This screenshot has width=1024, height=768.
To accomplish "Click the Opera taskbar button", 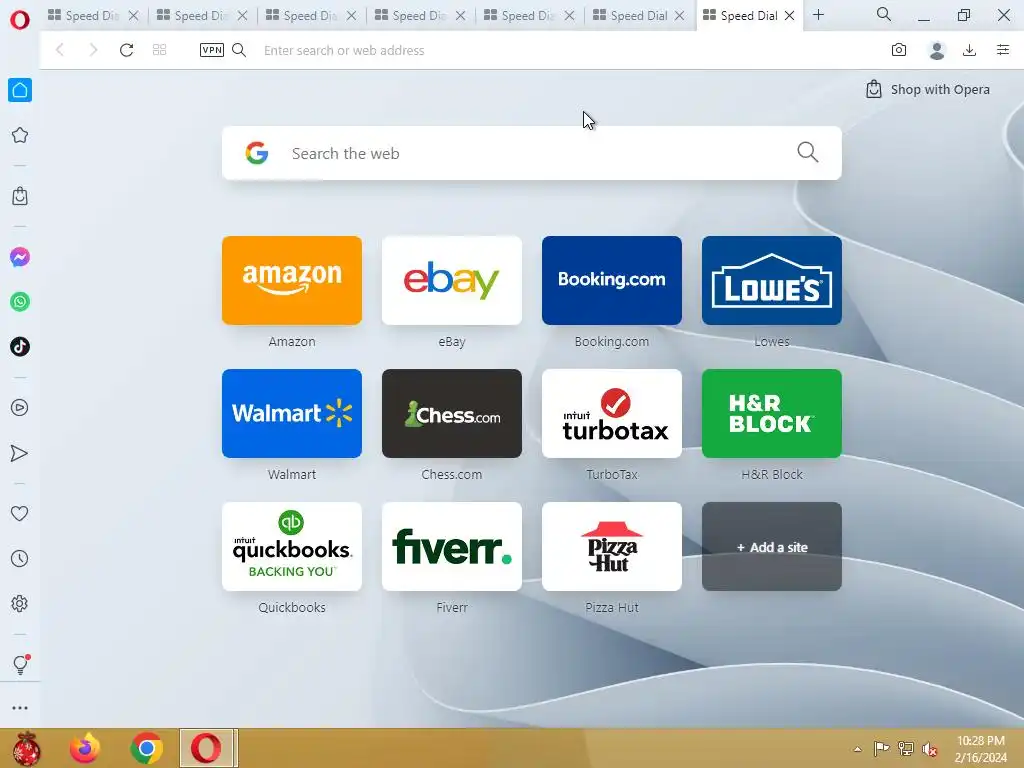I will (x=208, y=748).
